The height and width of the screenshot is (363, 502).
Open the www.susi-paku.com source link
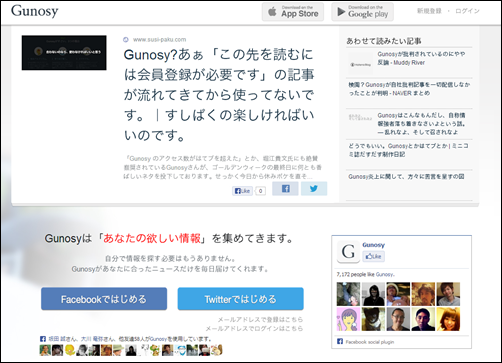click(159, 39)
